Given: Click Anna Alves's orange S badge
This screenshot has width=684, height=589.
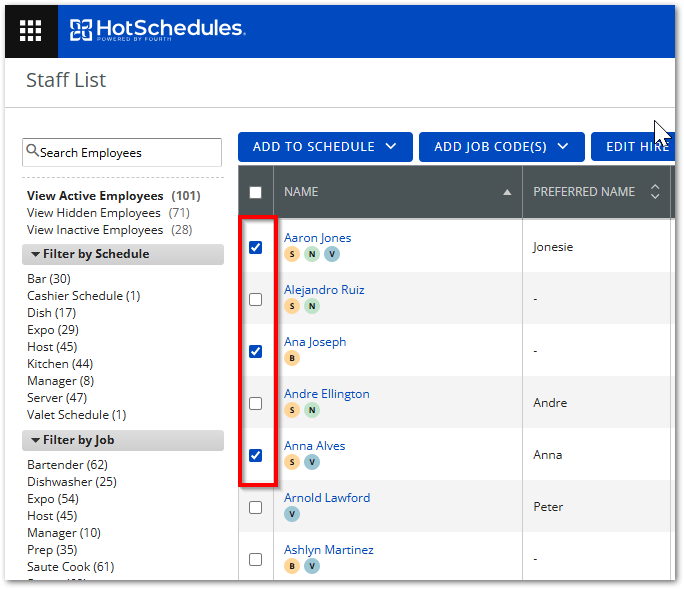Looking at the screenshot, I should click(292, 462).
